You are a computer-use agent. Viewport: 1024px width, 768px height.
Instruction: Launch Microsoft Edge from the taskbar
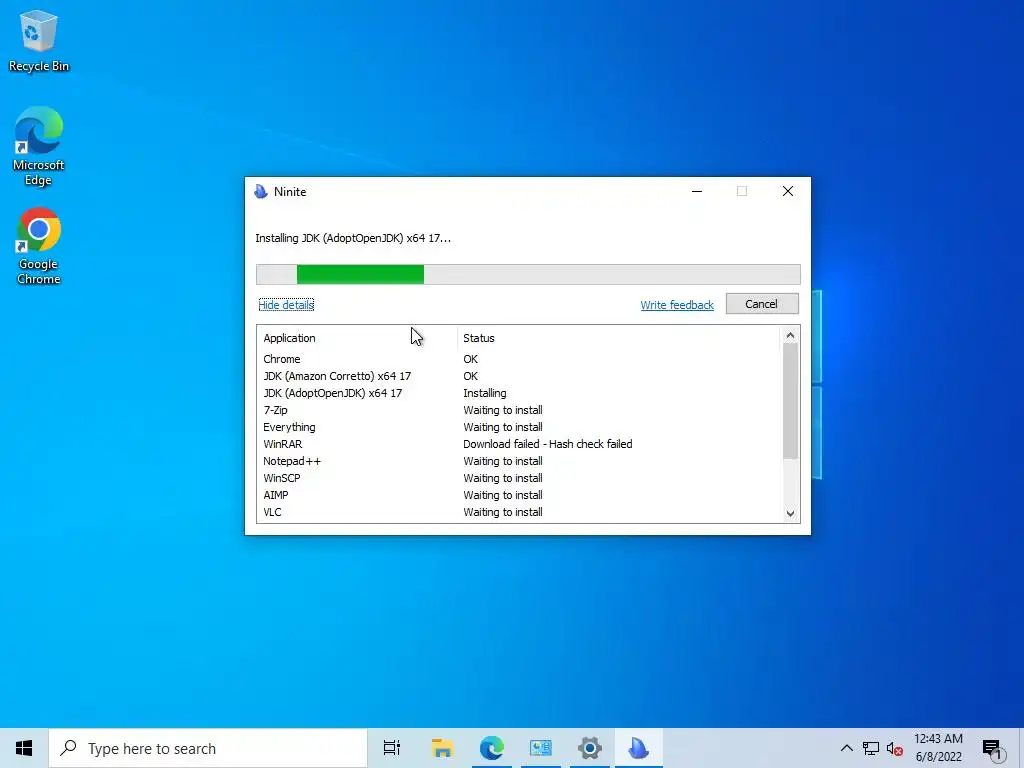pyautogui.click(x=491, y=748)
